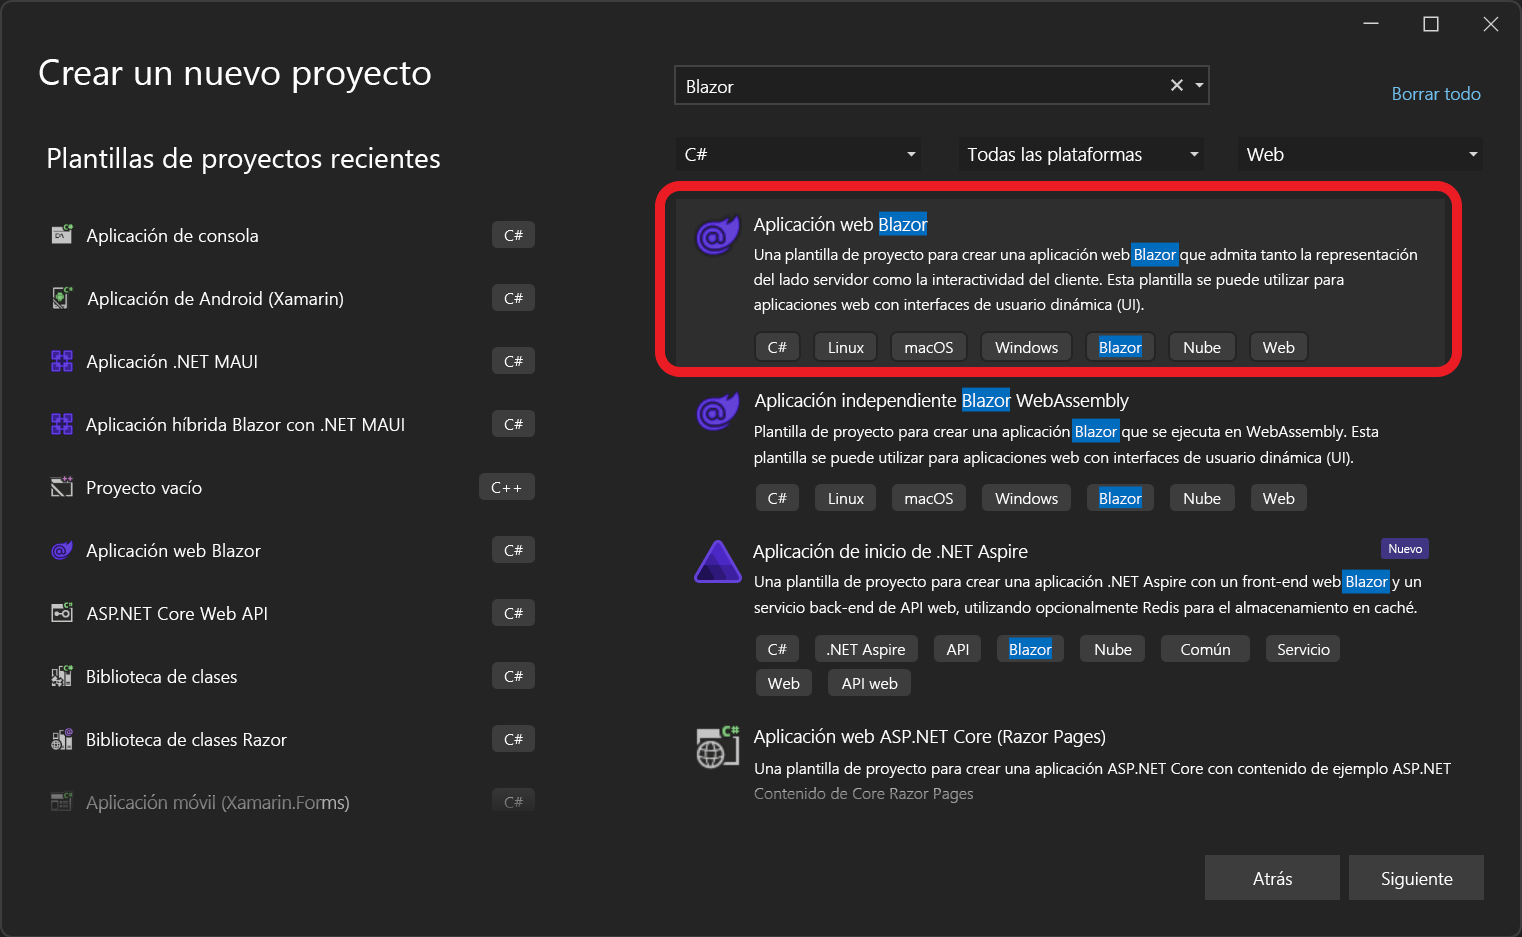Viewport: 1522px width, 937px height.
Task: Click the .NET Aspire template icon
Action: point(717,561)
